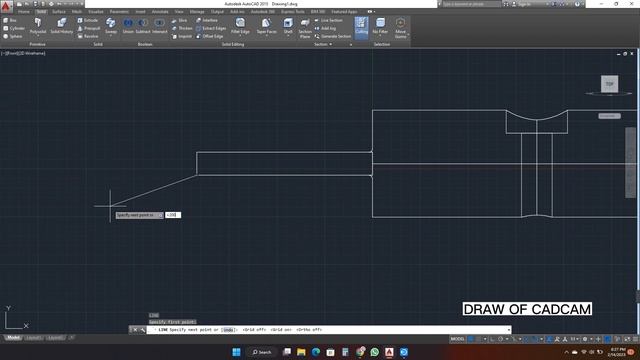Click the search keyword input field
The height and width of the screenshot is (360, 640).
(471, 4)
